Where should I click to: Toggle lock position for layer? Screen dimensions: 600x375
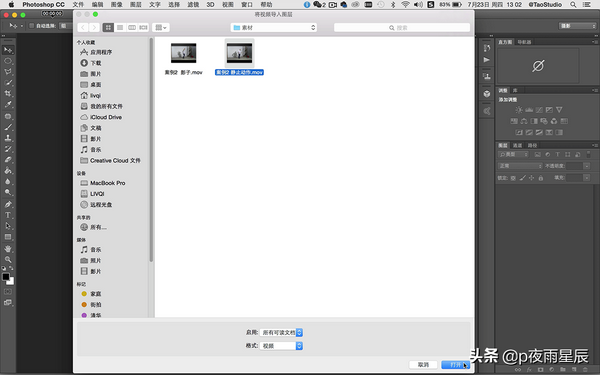[x=532, y=178]
